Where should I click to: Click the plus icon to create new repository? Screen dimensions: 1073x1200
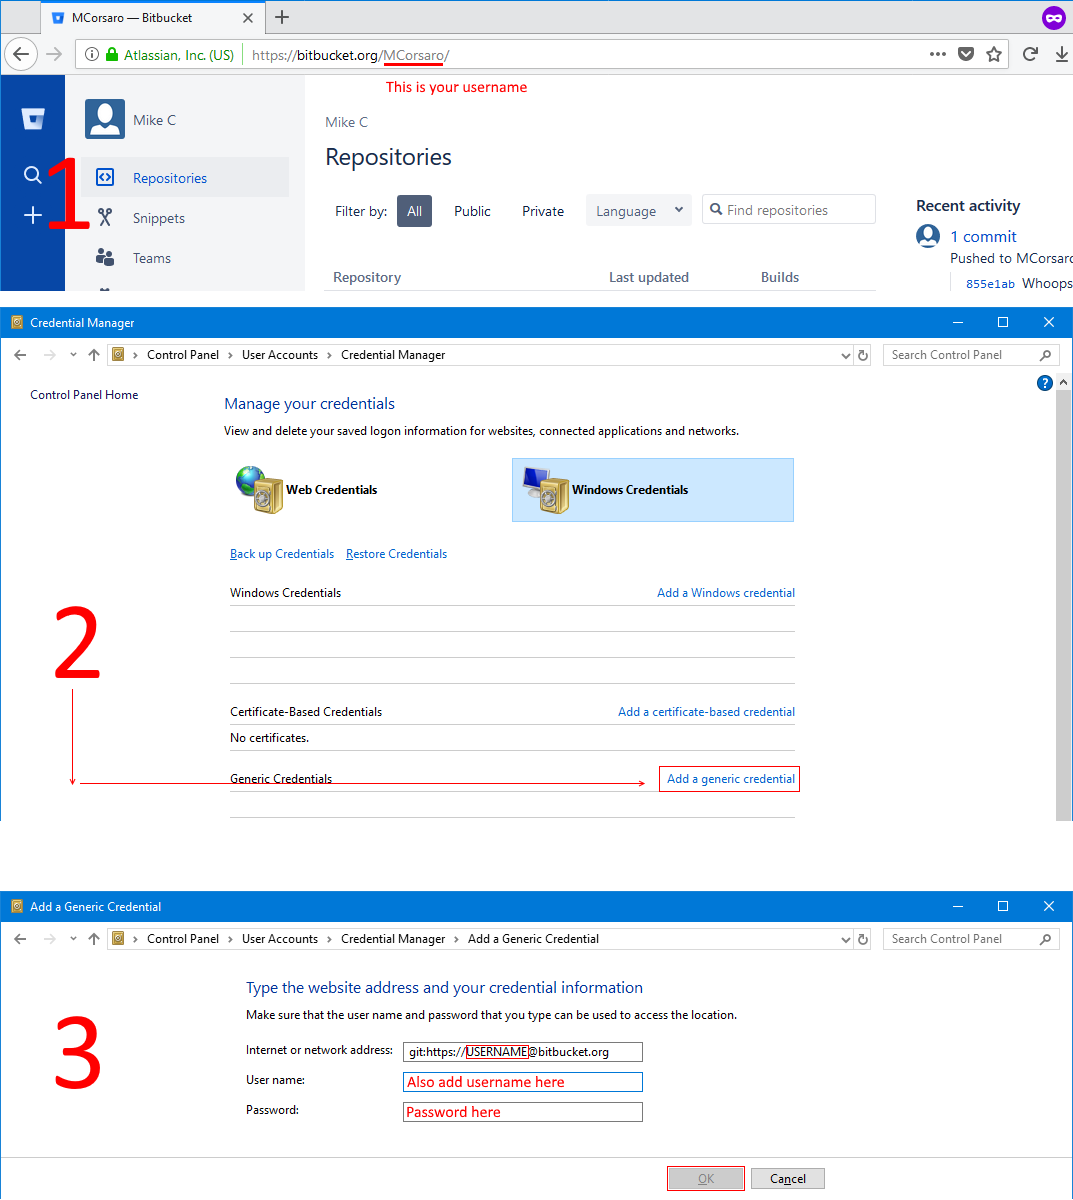coord(33,213)
